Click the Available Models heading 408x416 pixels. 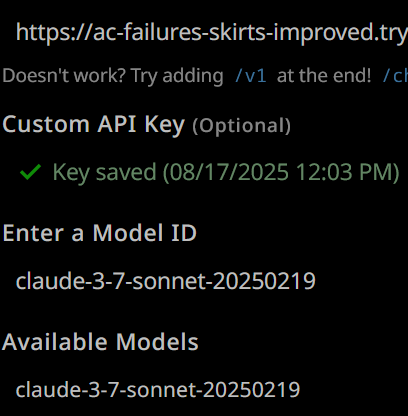point(100,342)
